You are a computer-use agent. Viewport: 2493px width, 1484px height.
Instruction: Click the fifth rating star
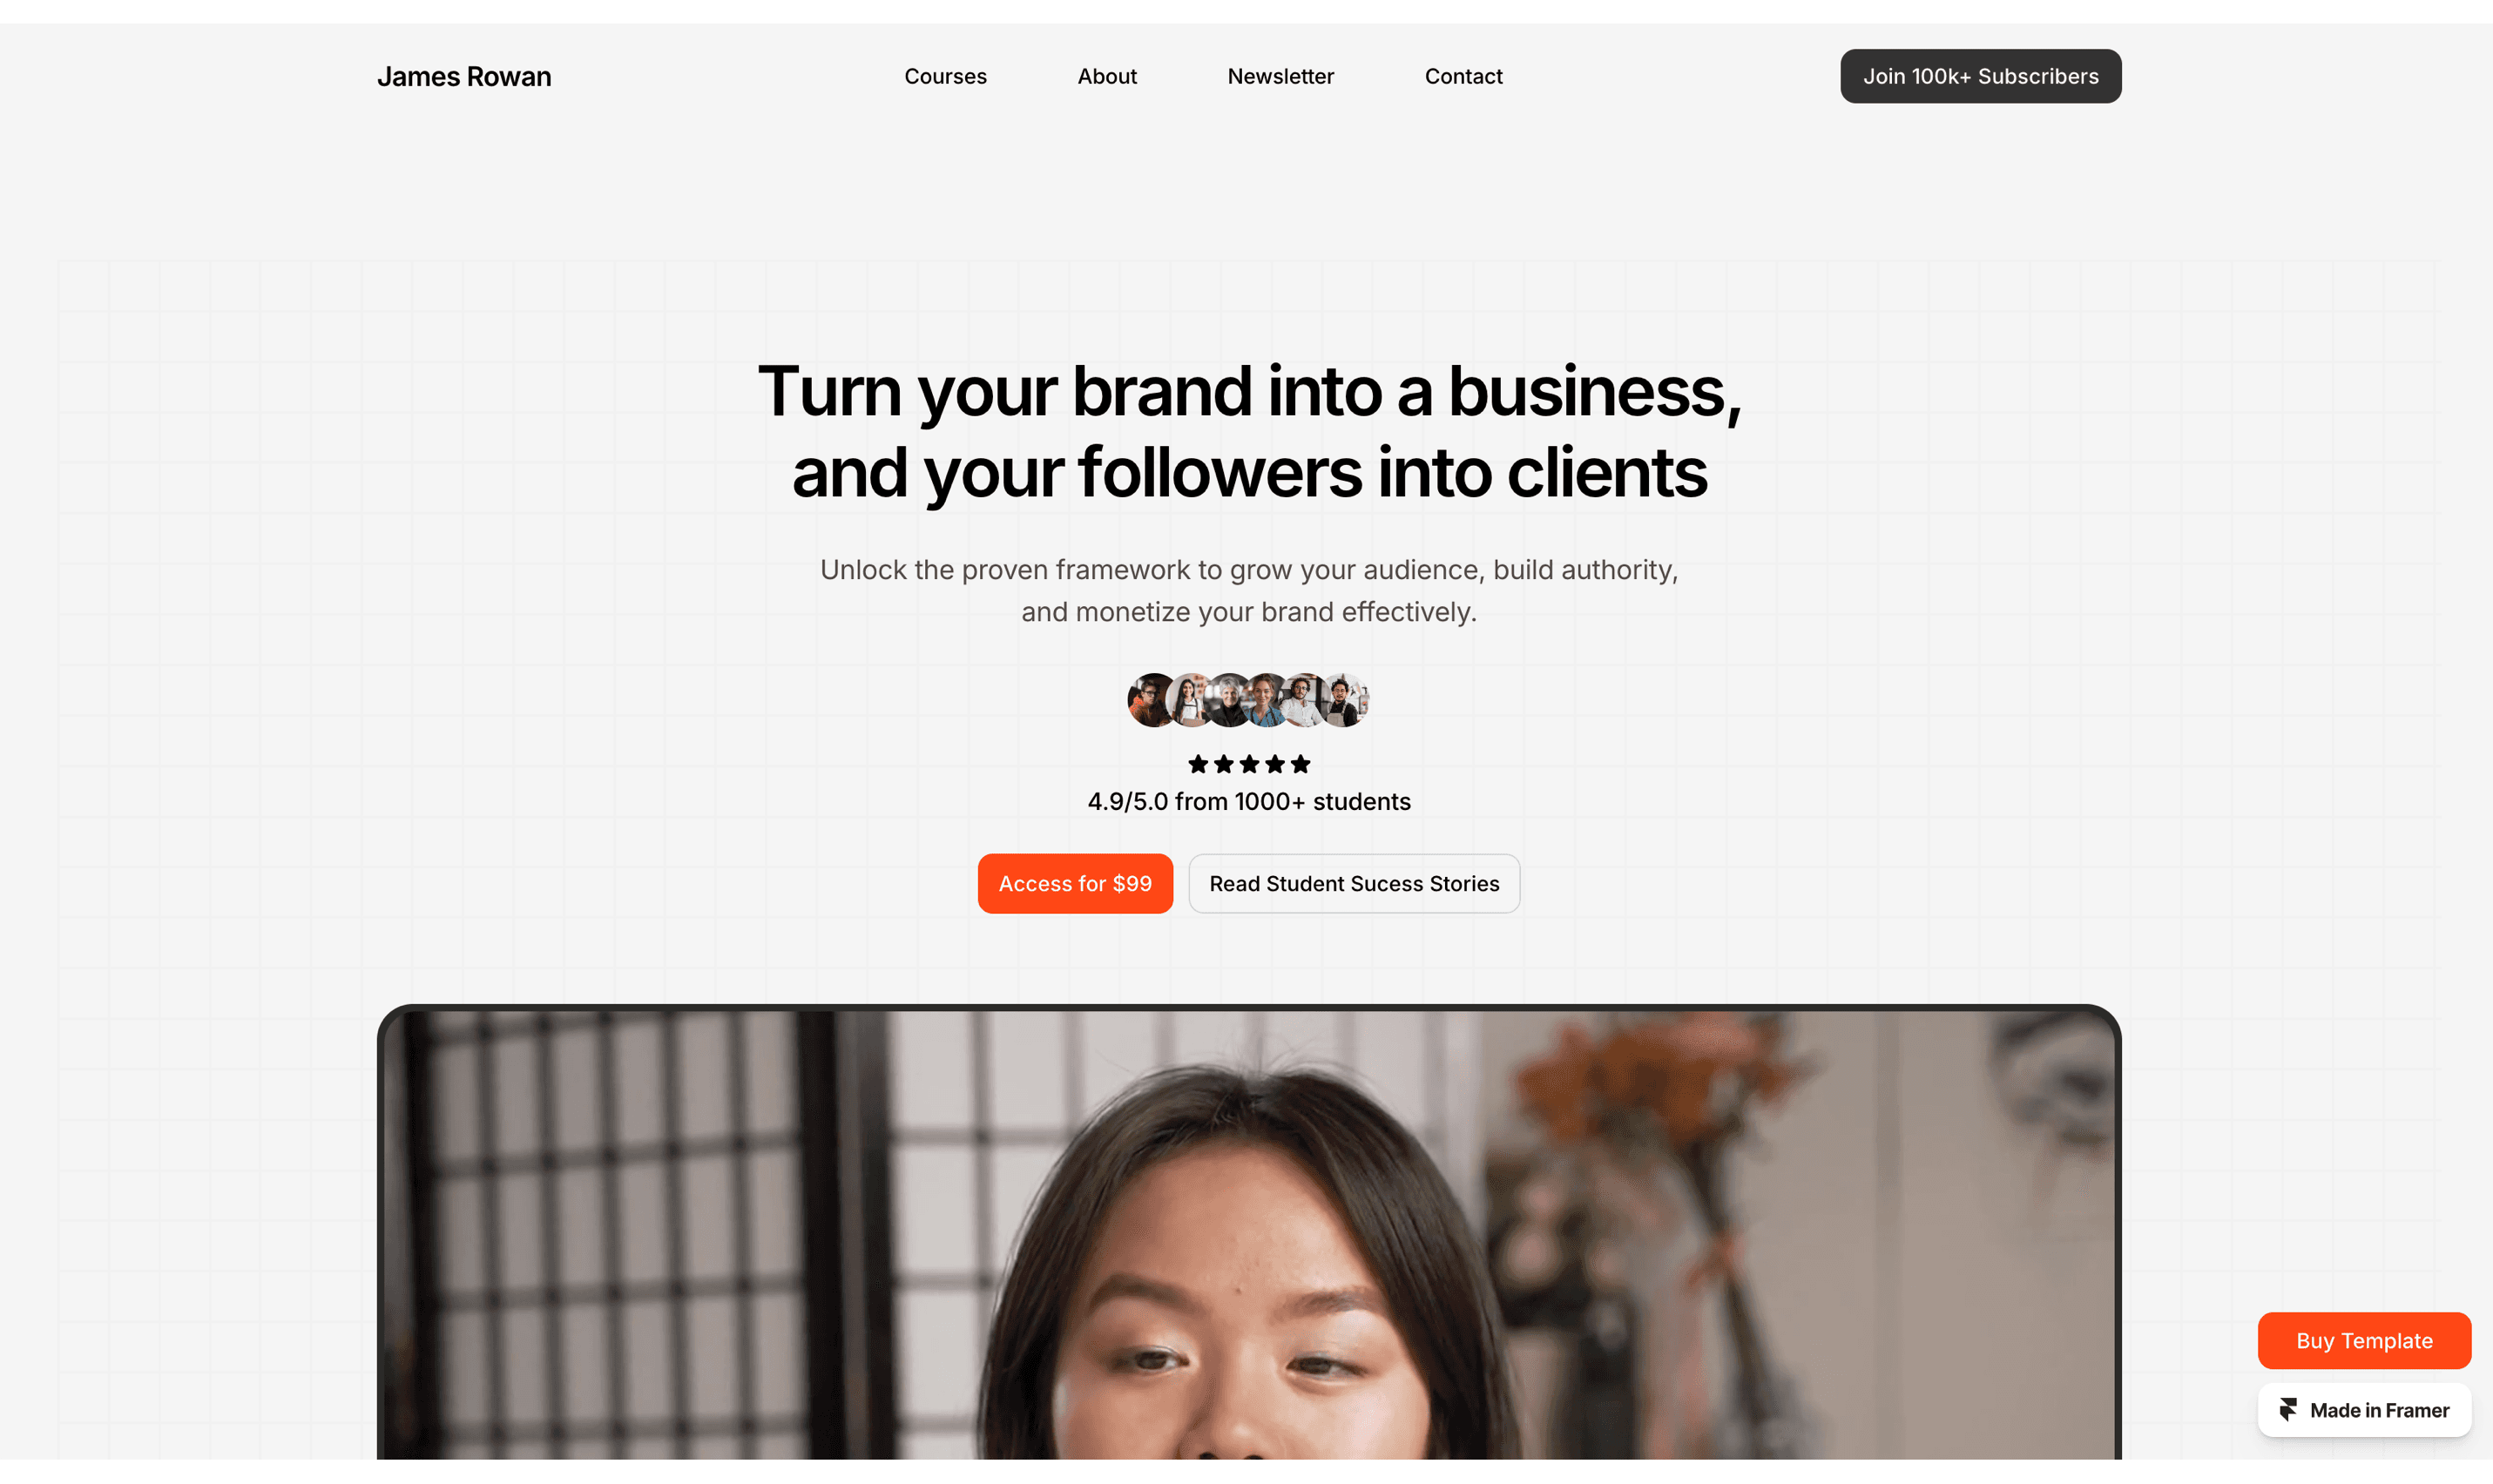click(x=1300, y=765)
